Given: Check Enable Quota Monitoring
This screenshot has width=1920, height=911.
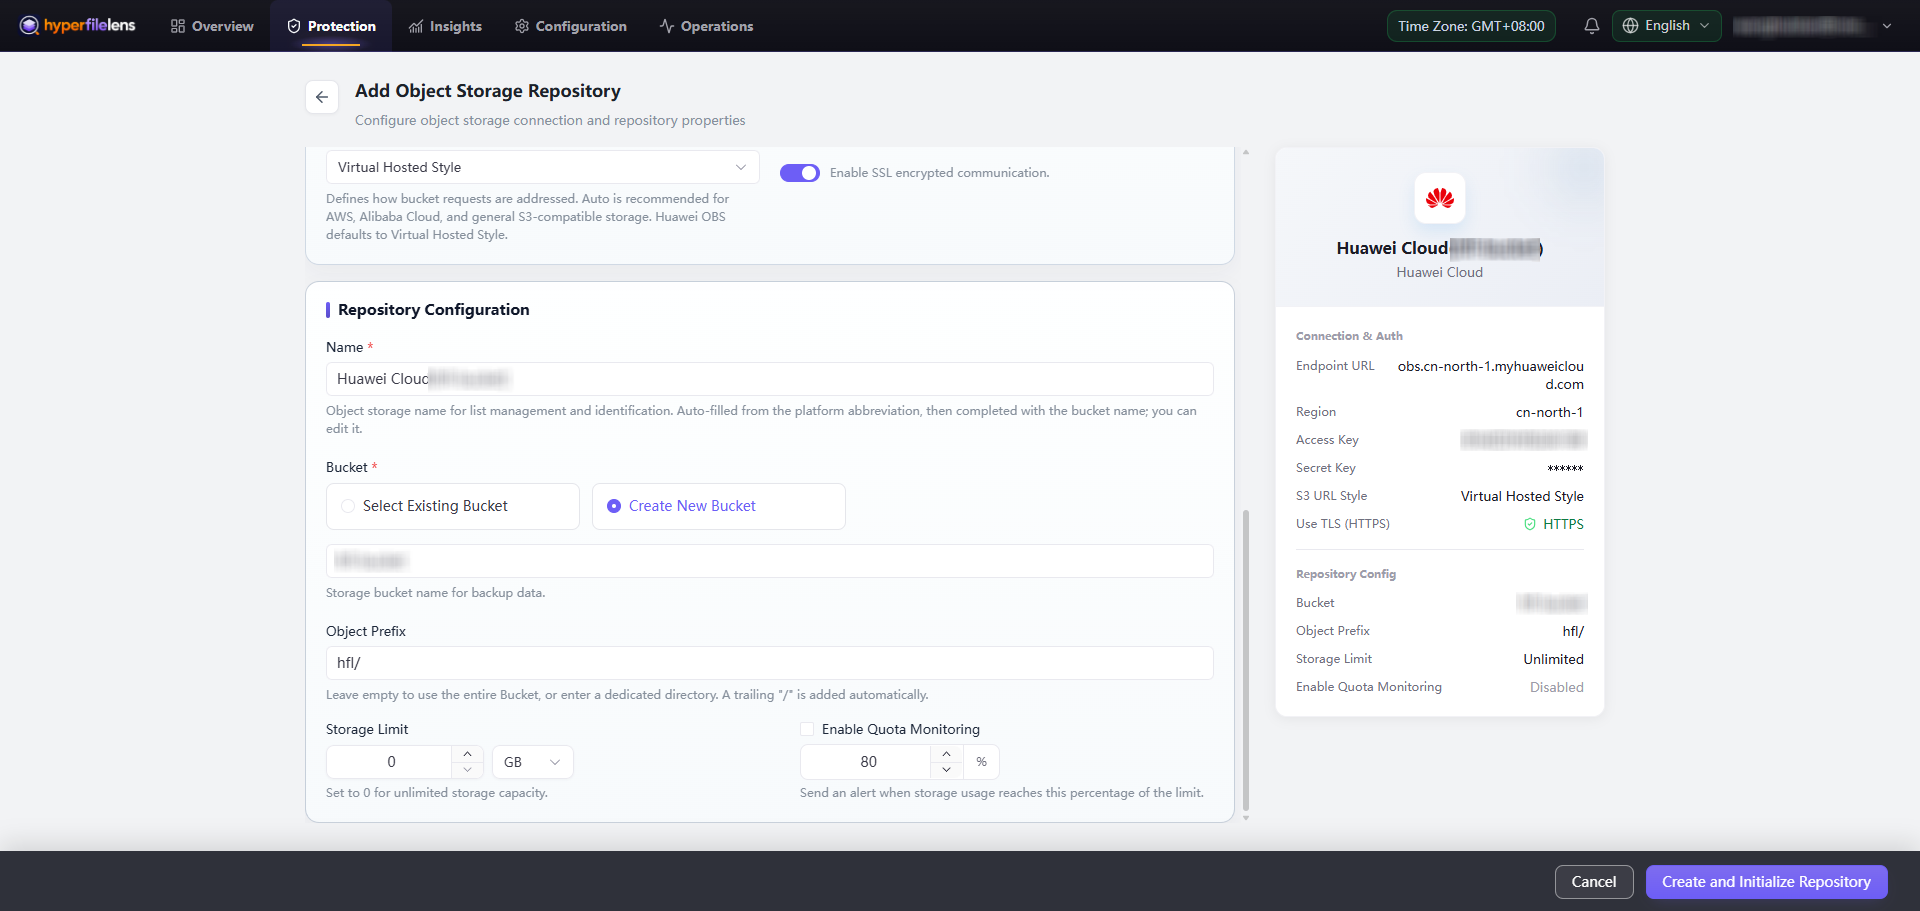Looking at the screenshot, I should tap(807, 729).
